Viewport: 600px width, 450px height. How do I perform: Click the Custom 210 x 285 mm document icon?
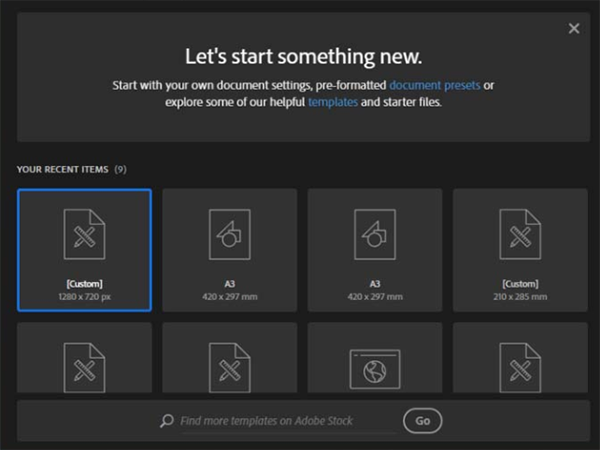pos(520,234)
